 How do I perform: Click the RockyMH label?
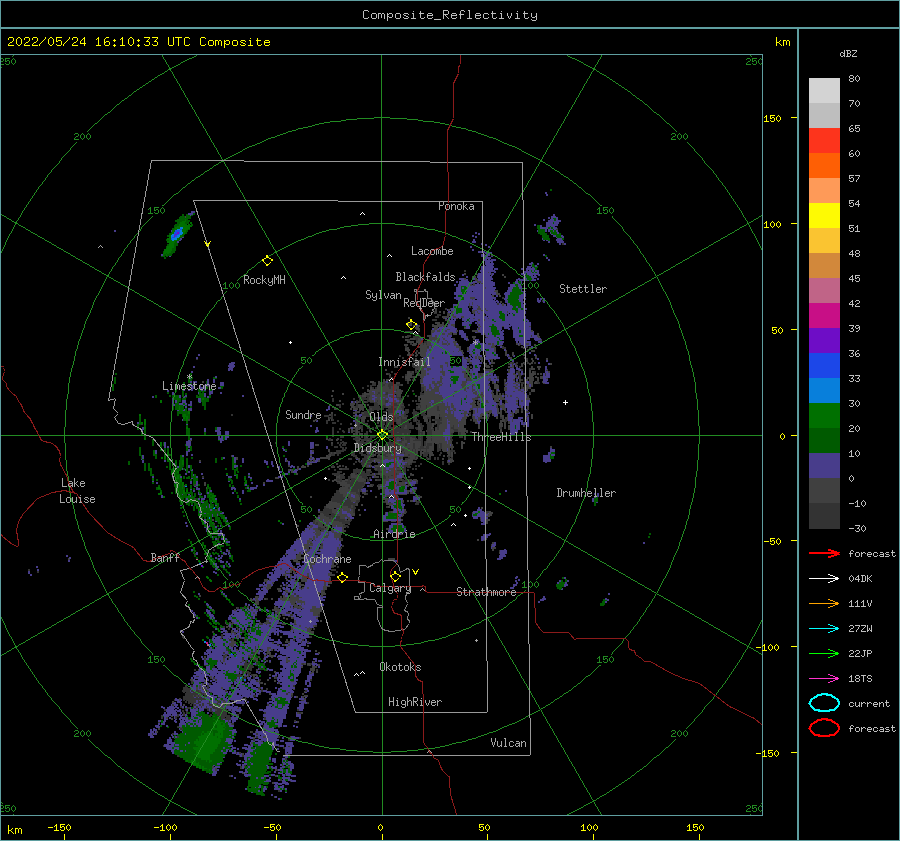tap(264, 280)
